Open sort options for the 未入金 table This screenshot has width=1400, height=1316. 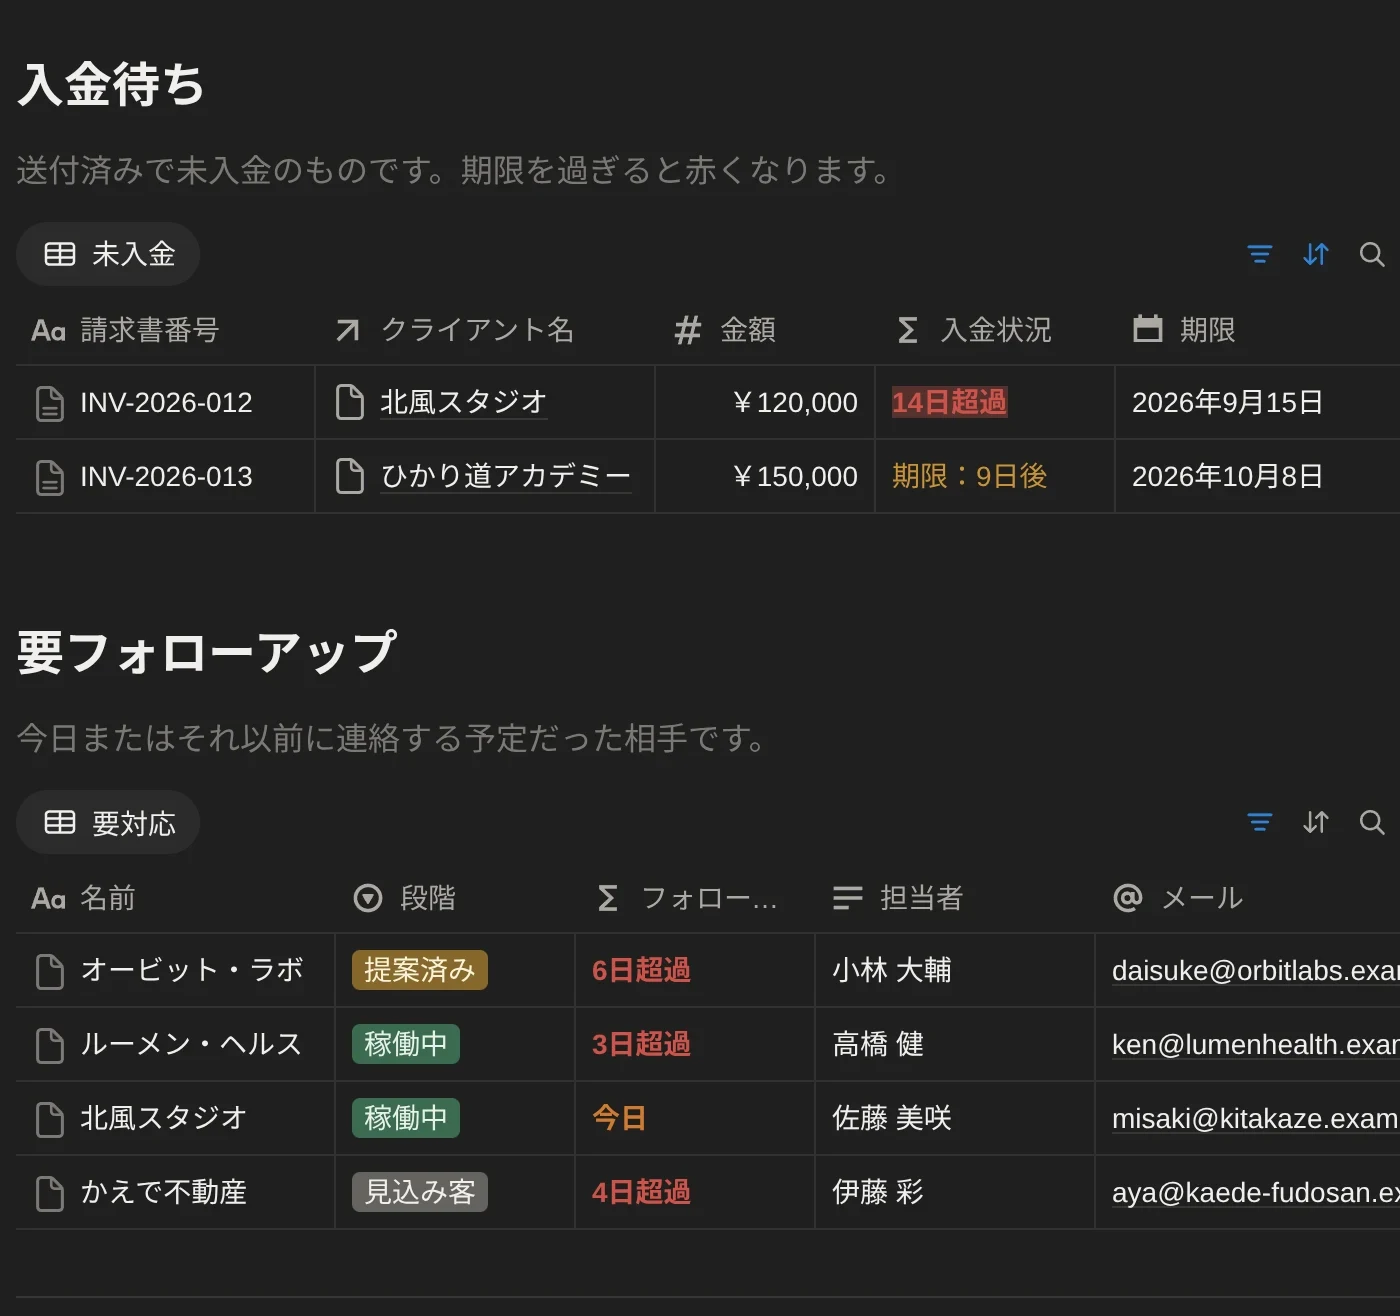(1316, 254)
